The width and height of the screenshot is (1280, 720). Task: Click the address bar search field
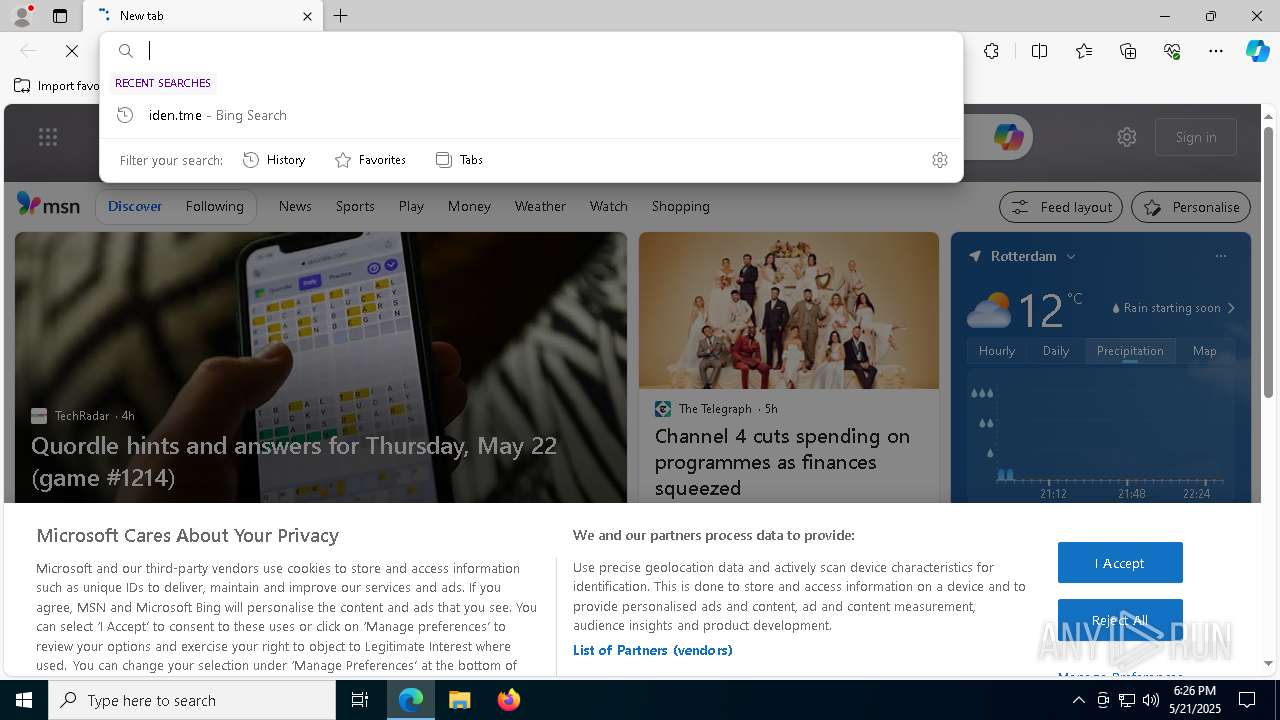point(531,51)
